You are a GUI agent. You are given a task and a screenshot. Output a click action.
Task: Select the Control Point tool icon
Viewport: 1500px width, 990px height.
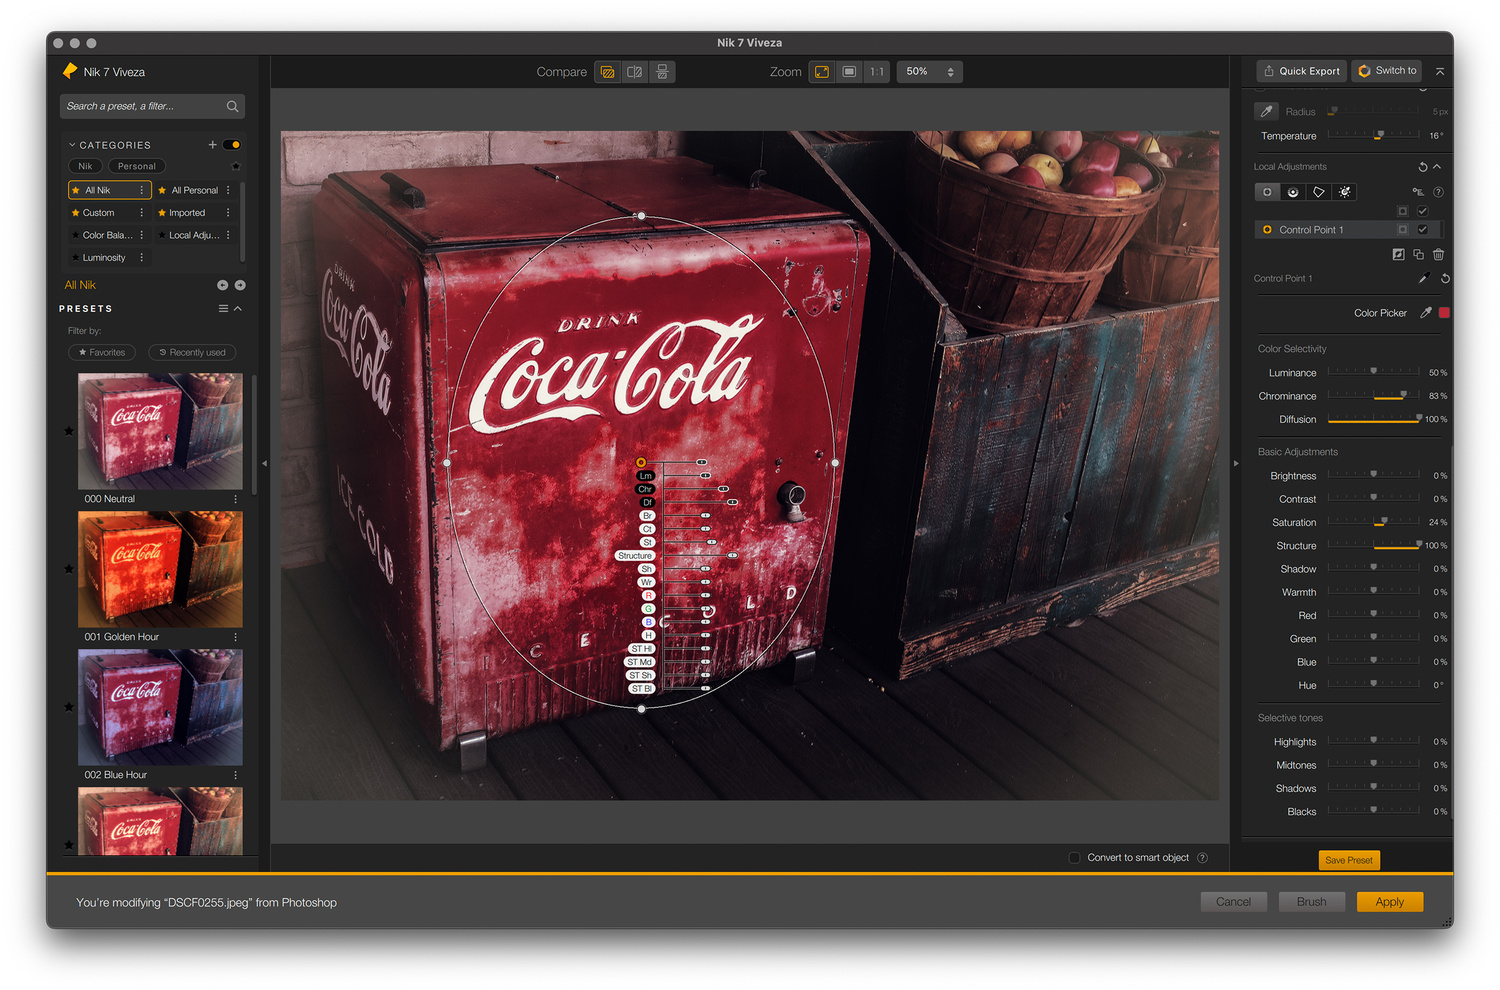(1267, 192)
